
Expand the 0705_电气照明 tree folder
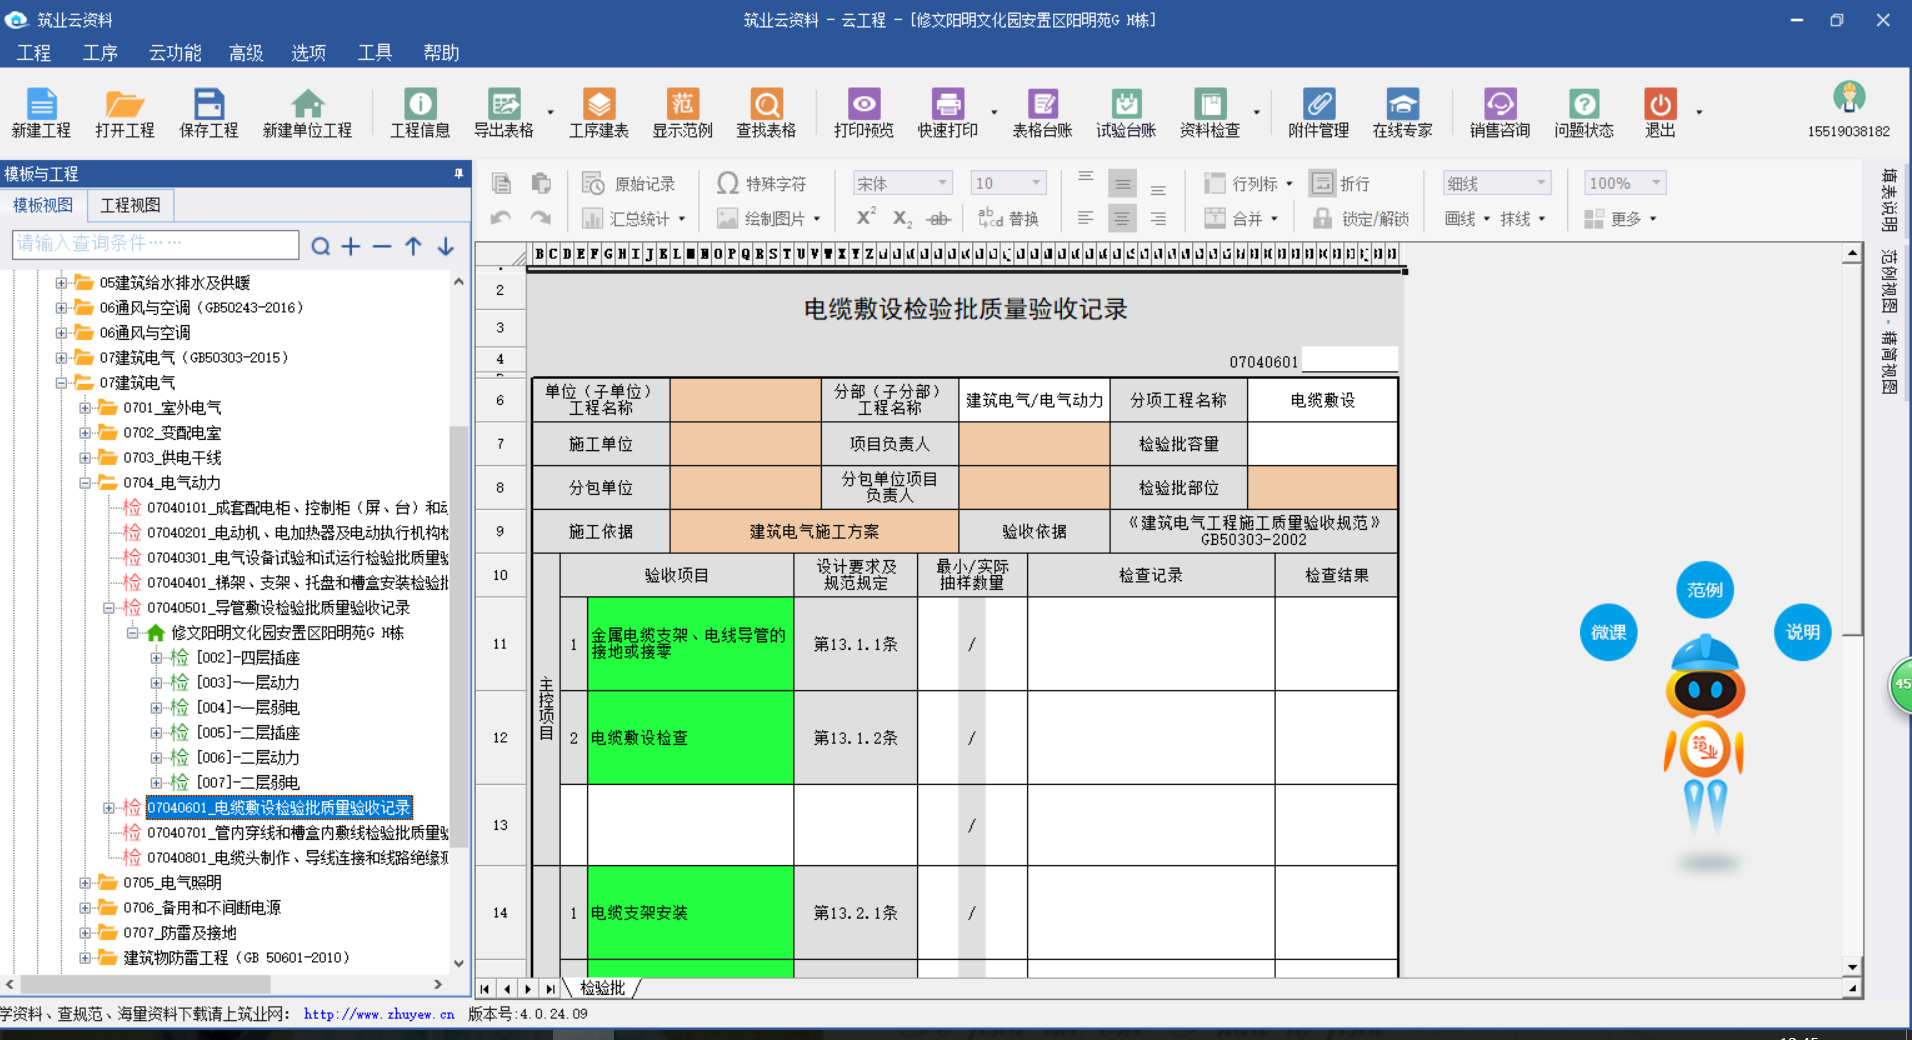[x=86, y=883]
